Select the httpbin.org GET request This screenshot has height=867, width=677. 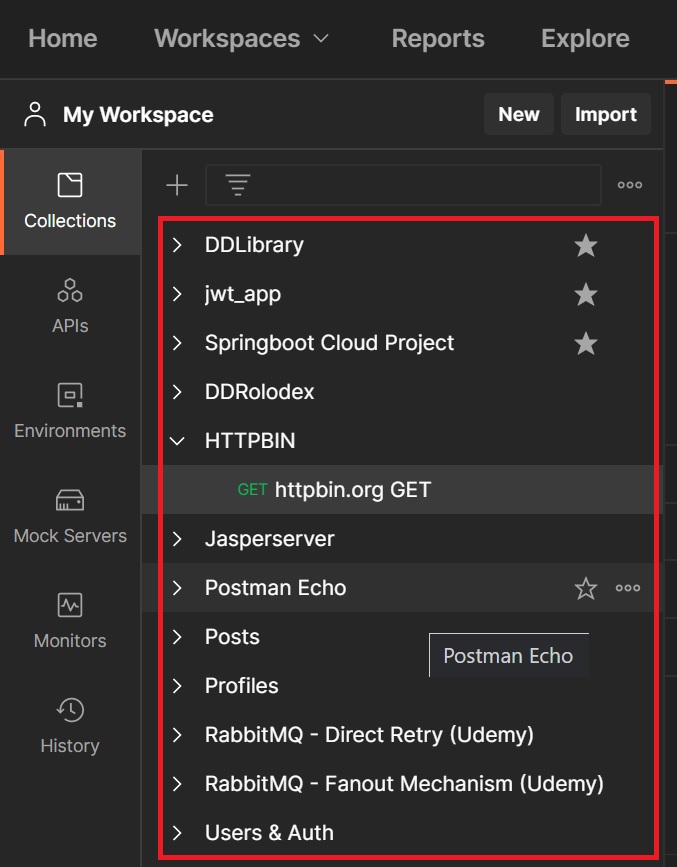click(x=352, y=490)
